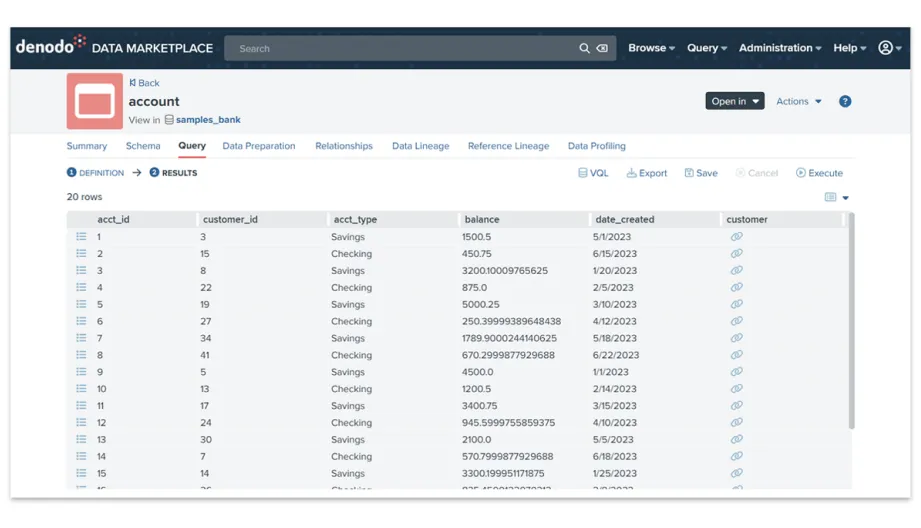The height and width of the screenshot is (528, 921).
Task: Expand the Query top menu
Action: (707, 48)
